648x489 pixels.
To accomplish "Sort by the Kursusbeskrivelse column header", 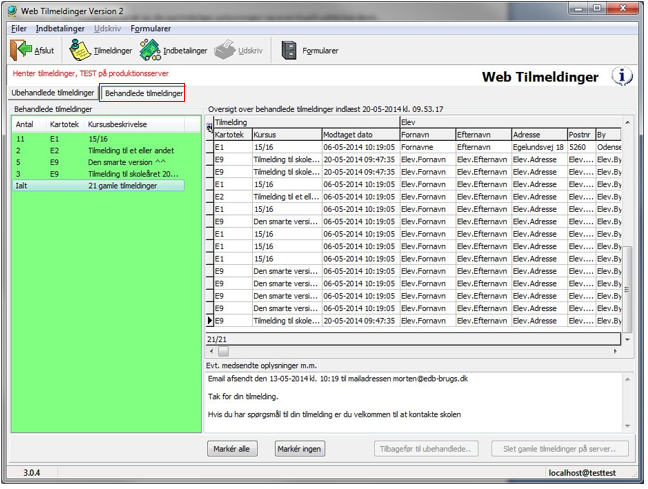I will [x=134, y=124].
